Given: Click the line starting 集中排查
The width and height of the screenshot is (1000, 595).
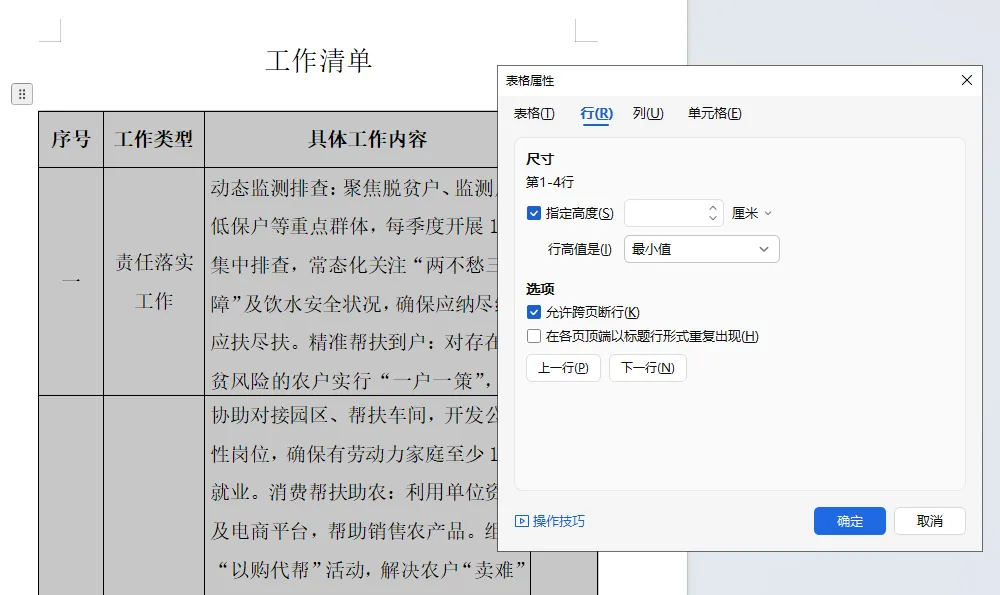Looking at the screenshot, I should click(354, 265).
